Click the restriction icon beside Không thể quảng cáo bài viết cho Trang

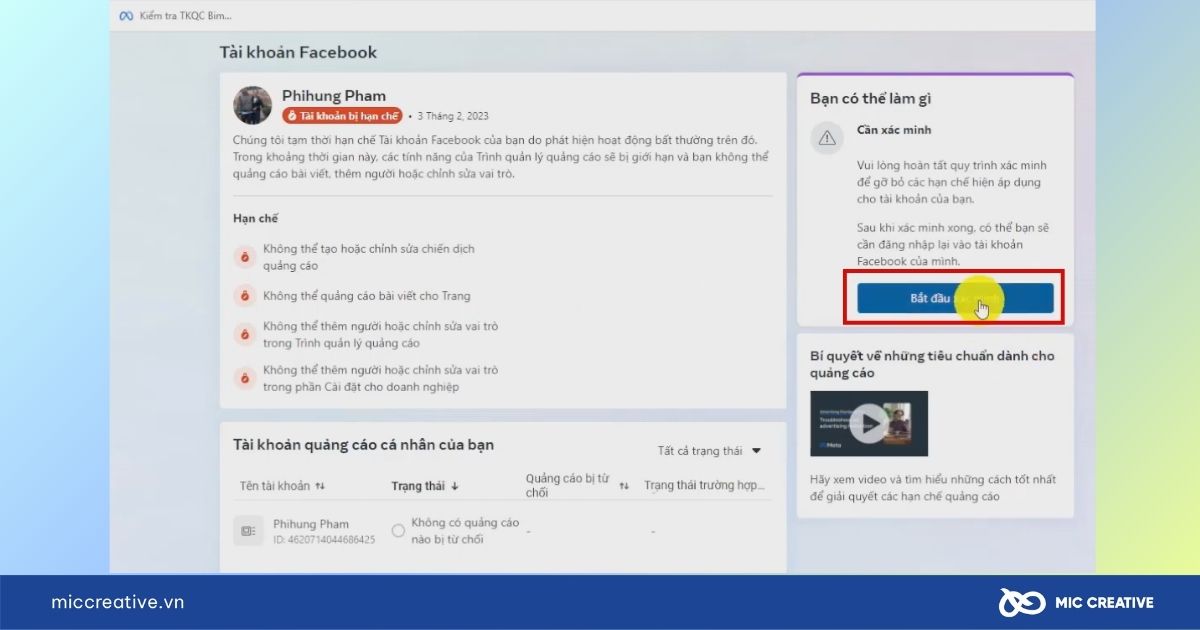(x=244, y=296)
